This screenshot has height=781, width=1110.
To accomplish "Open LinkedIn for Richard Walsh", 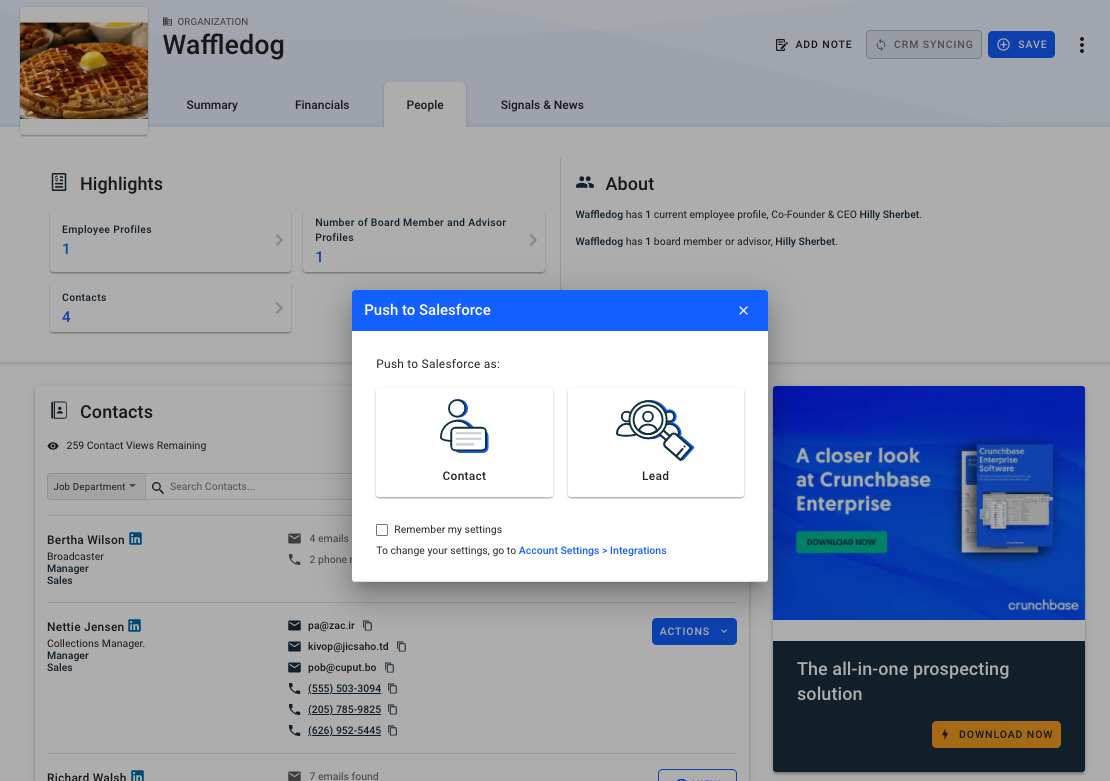I will 136,775.
